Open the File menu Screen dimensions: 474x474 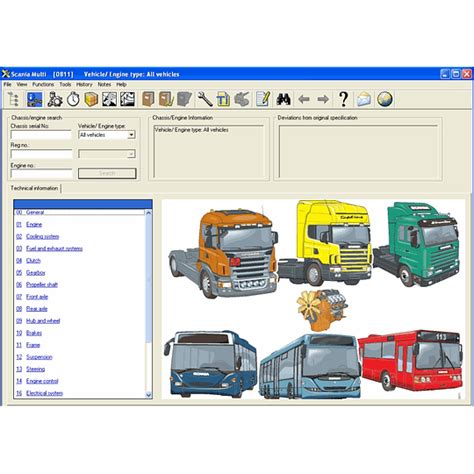click(x=7, y=84)
